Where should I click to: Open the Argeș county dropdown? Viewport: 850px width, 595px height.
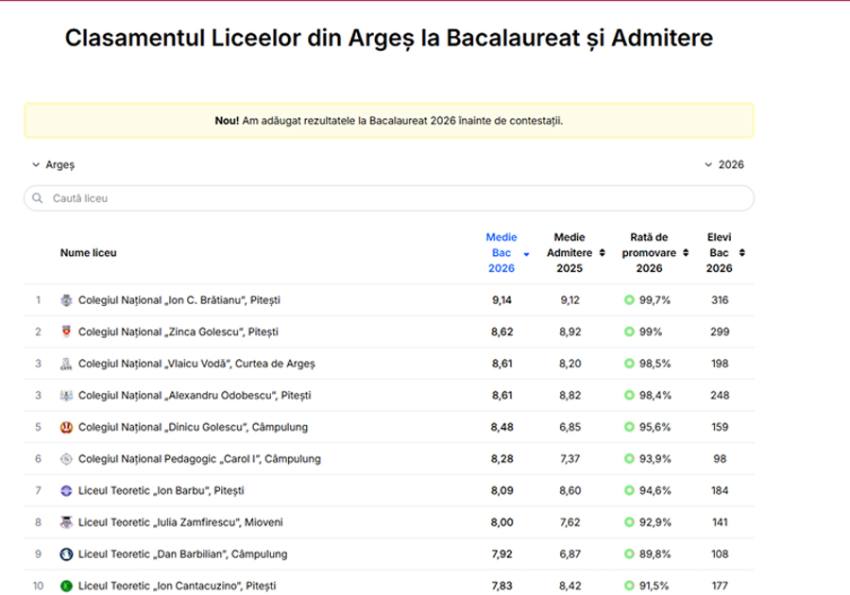point(53,165)
